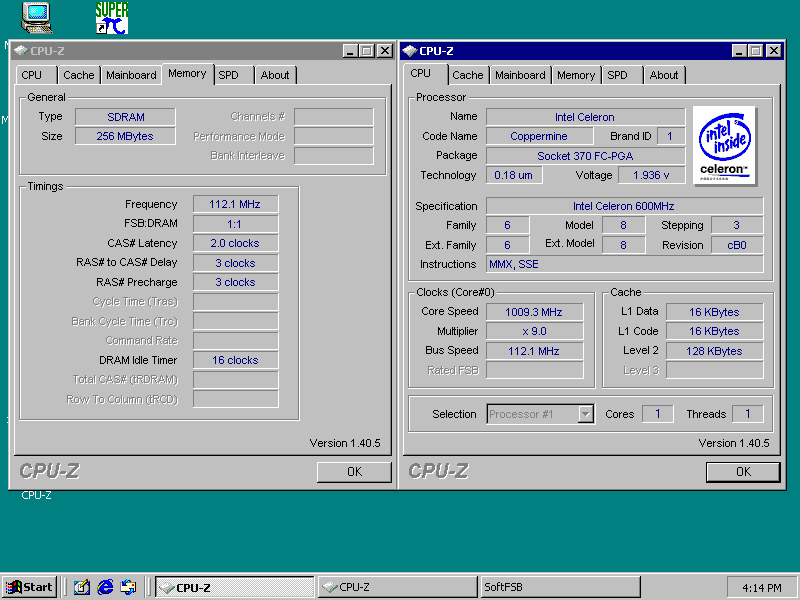Click the Bus Speed 112.1 MHz value

[534, 351]
